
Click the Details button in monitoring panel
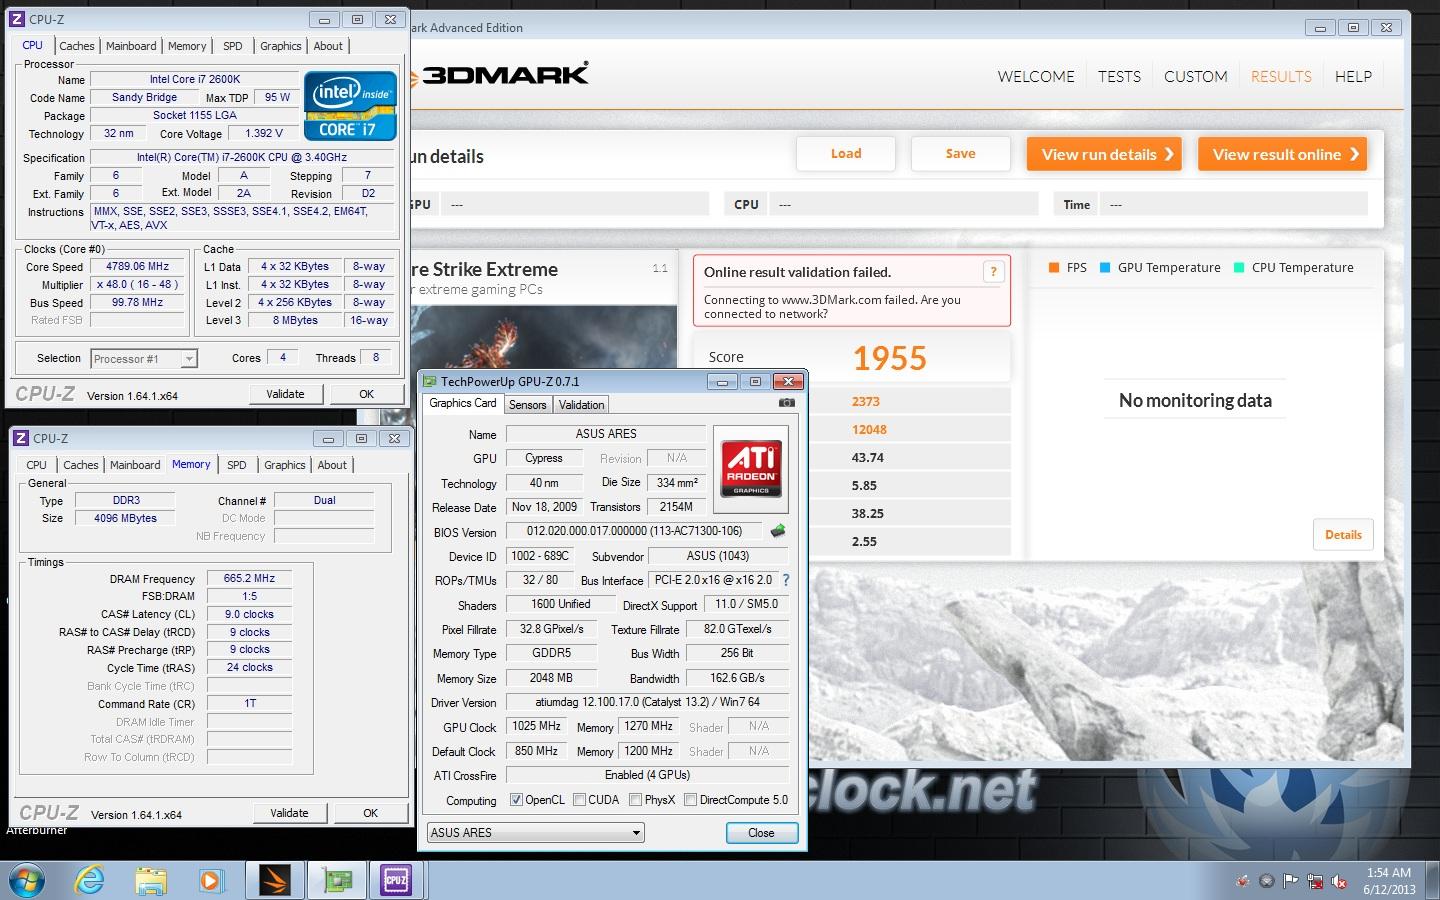point(1343,535)
